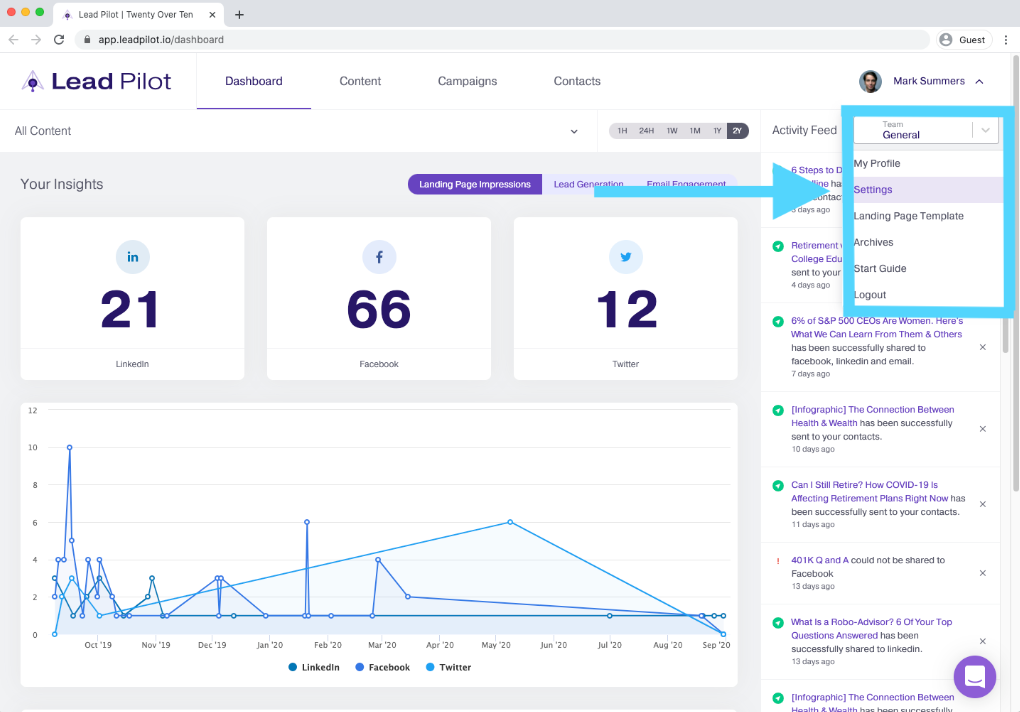1020x712 pixels.
Task: Click the browser forward arrow
Action: tap(36, 40)
